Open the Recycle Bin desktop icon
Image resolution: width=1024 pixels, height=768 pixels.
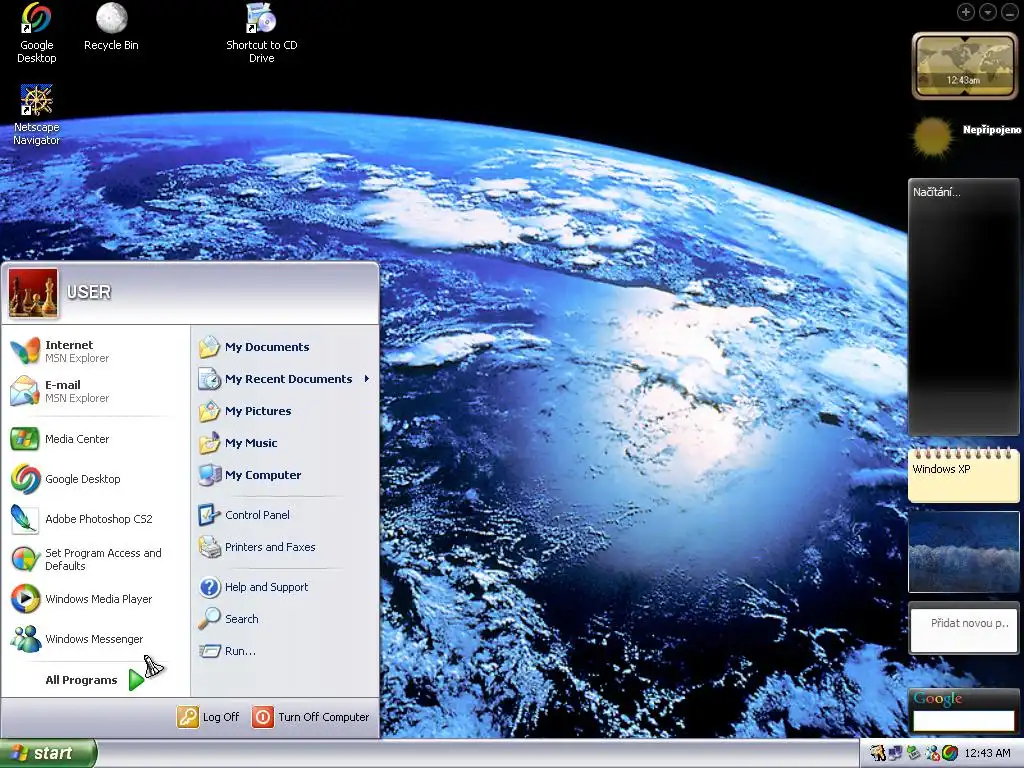tap(111, 27)
